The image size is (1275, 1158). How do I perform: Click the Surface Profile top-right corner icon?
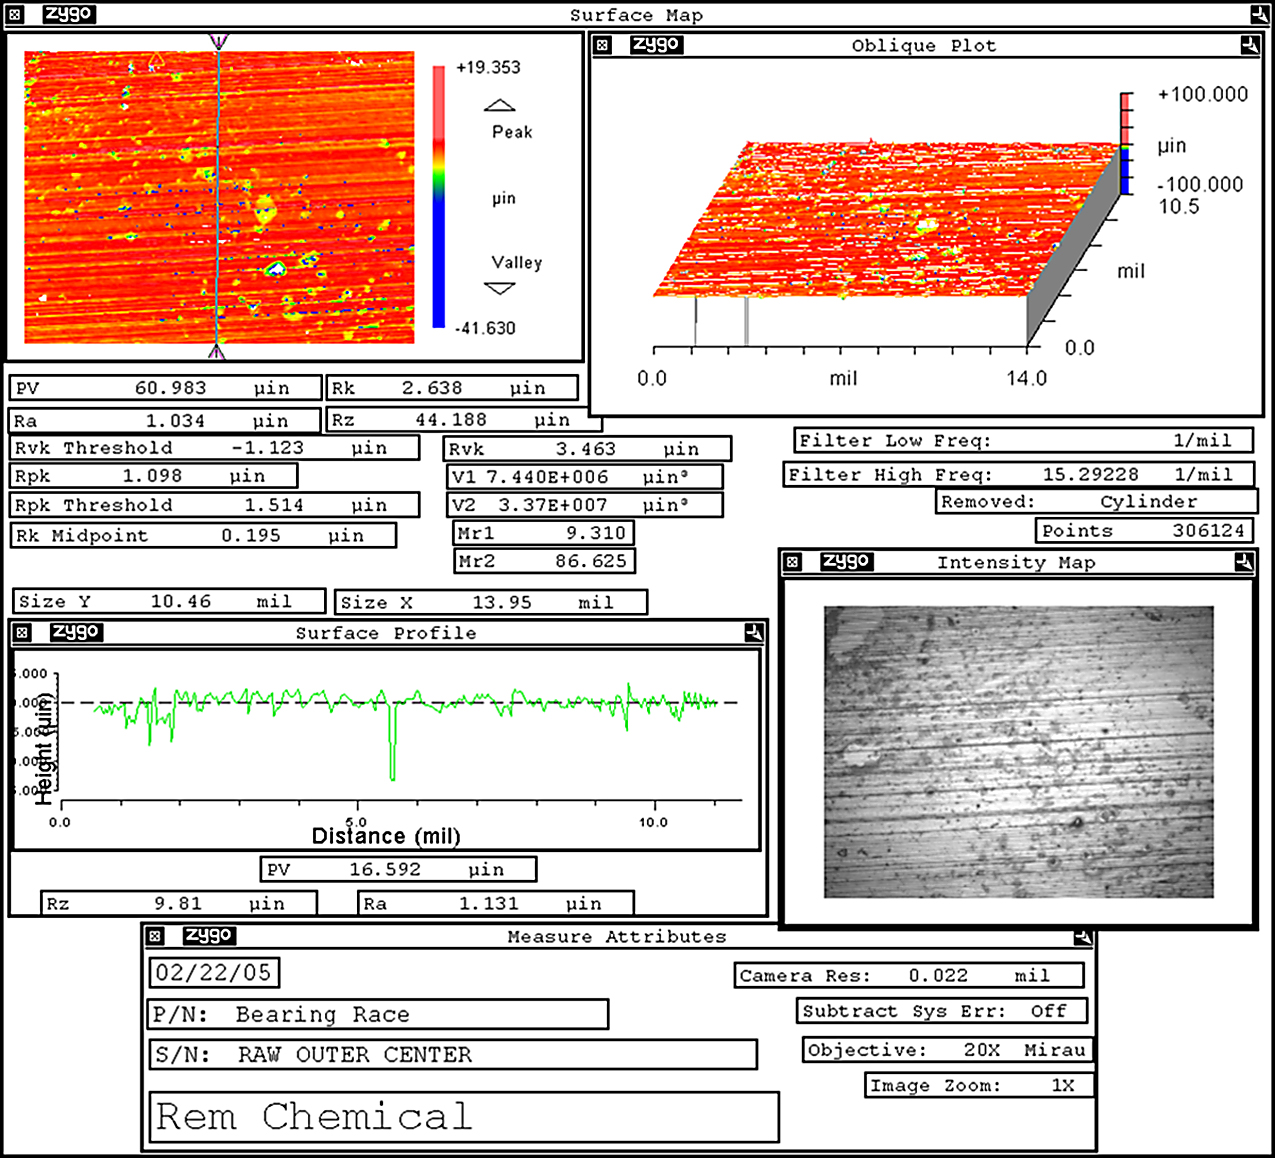tap(754, 632)
